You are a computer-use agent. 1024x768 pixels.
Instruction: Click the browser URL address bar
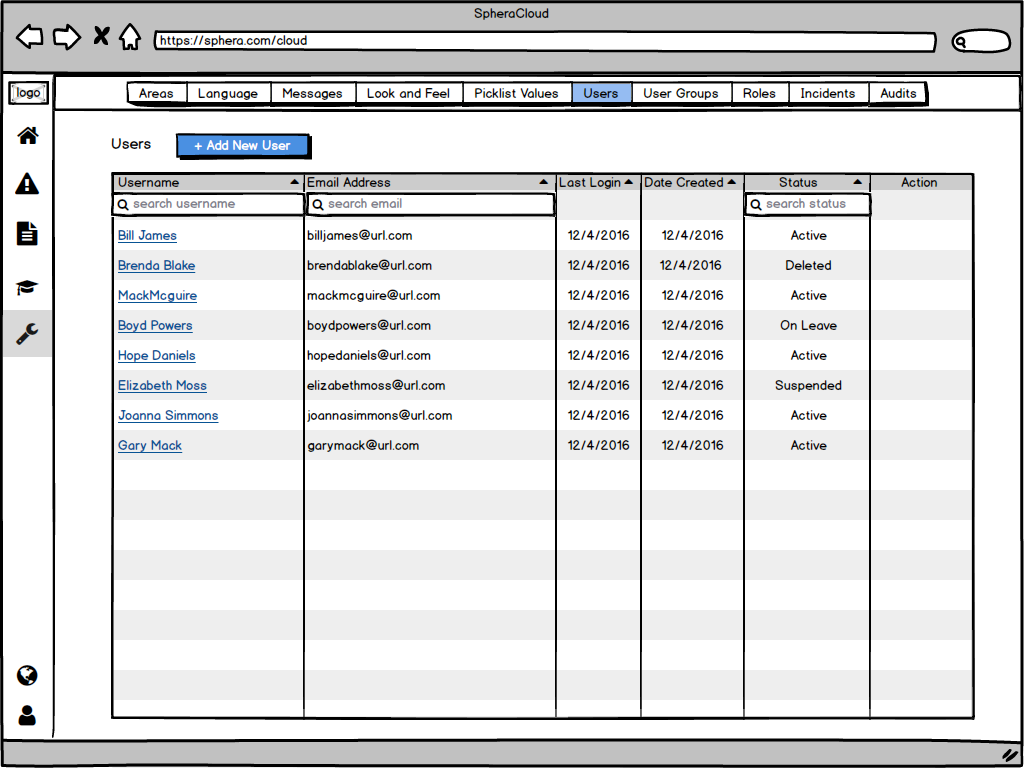click(545, 41)
